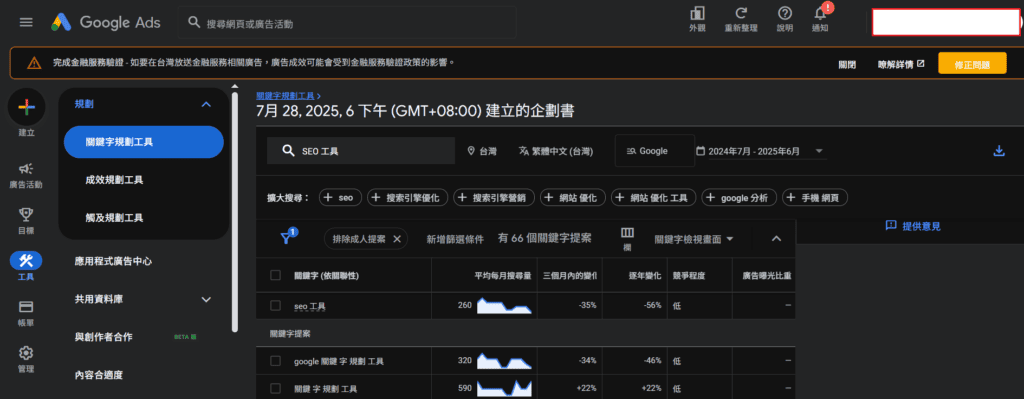The image size is (1024, 399).
Task: Add 'google 分析' suggestion chip
Action: (x=739, y=197)
